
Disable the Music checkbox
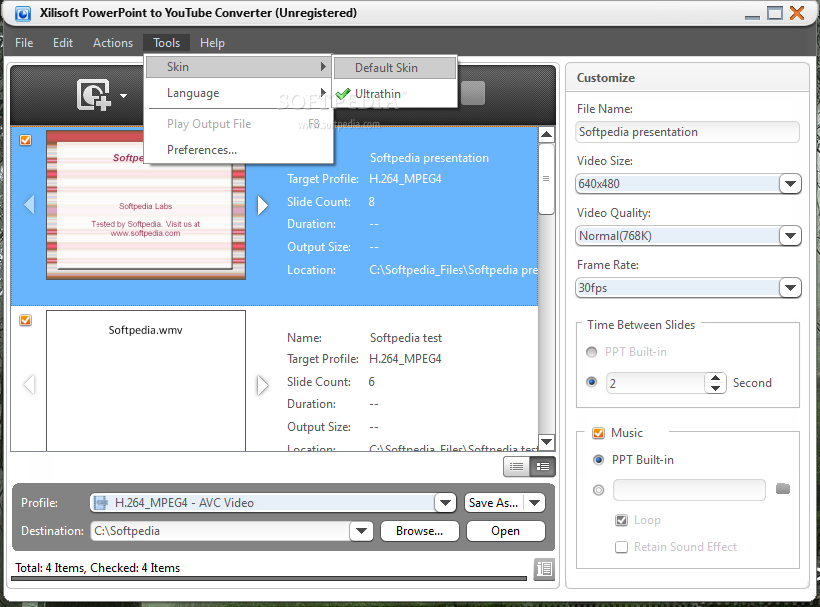[x=598, y=433]
